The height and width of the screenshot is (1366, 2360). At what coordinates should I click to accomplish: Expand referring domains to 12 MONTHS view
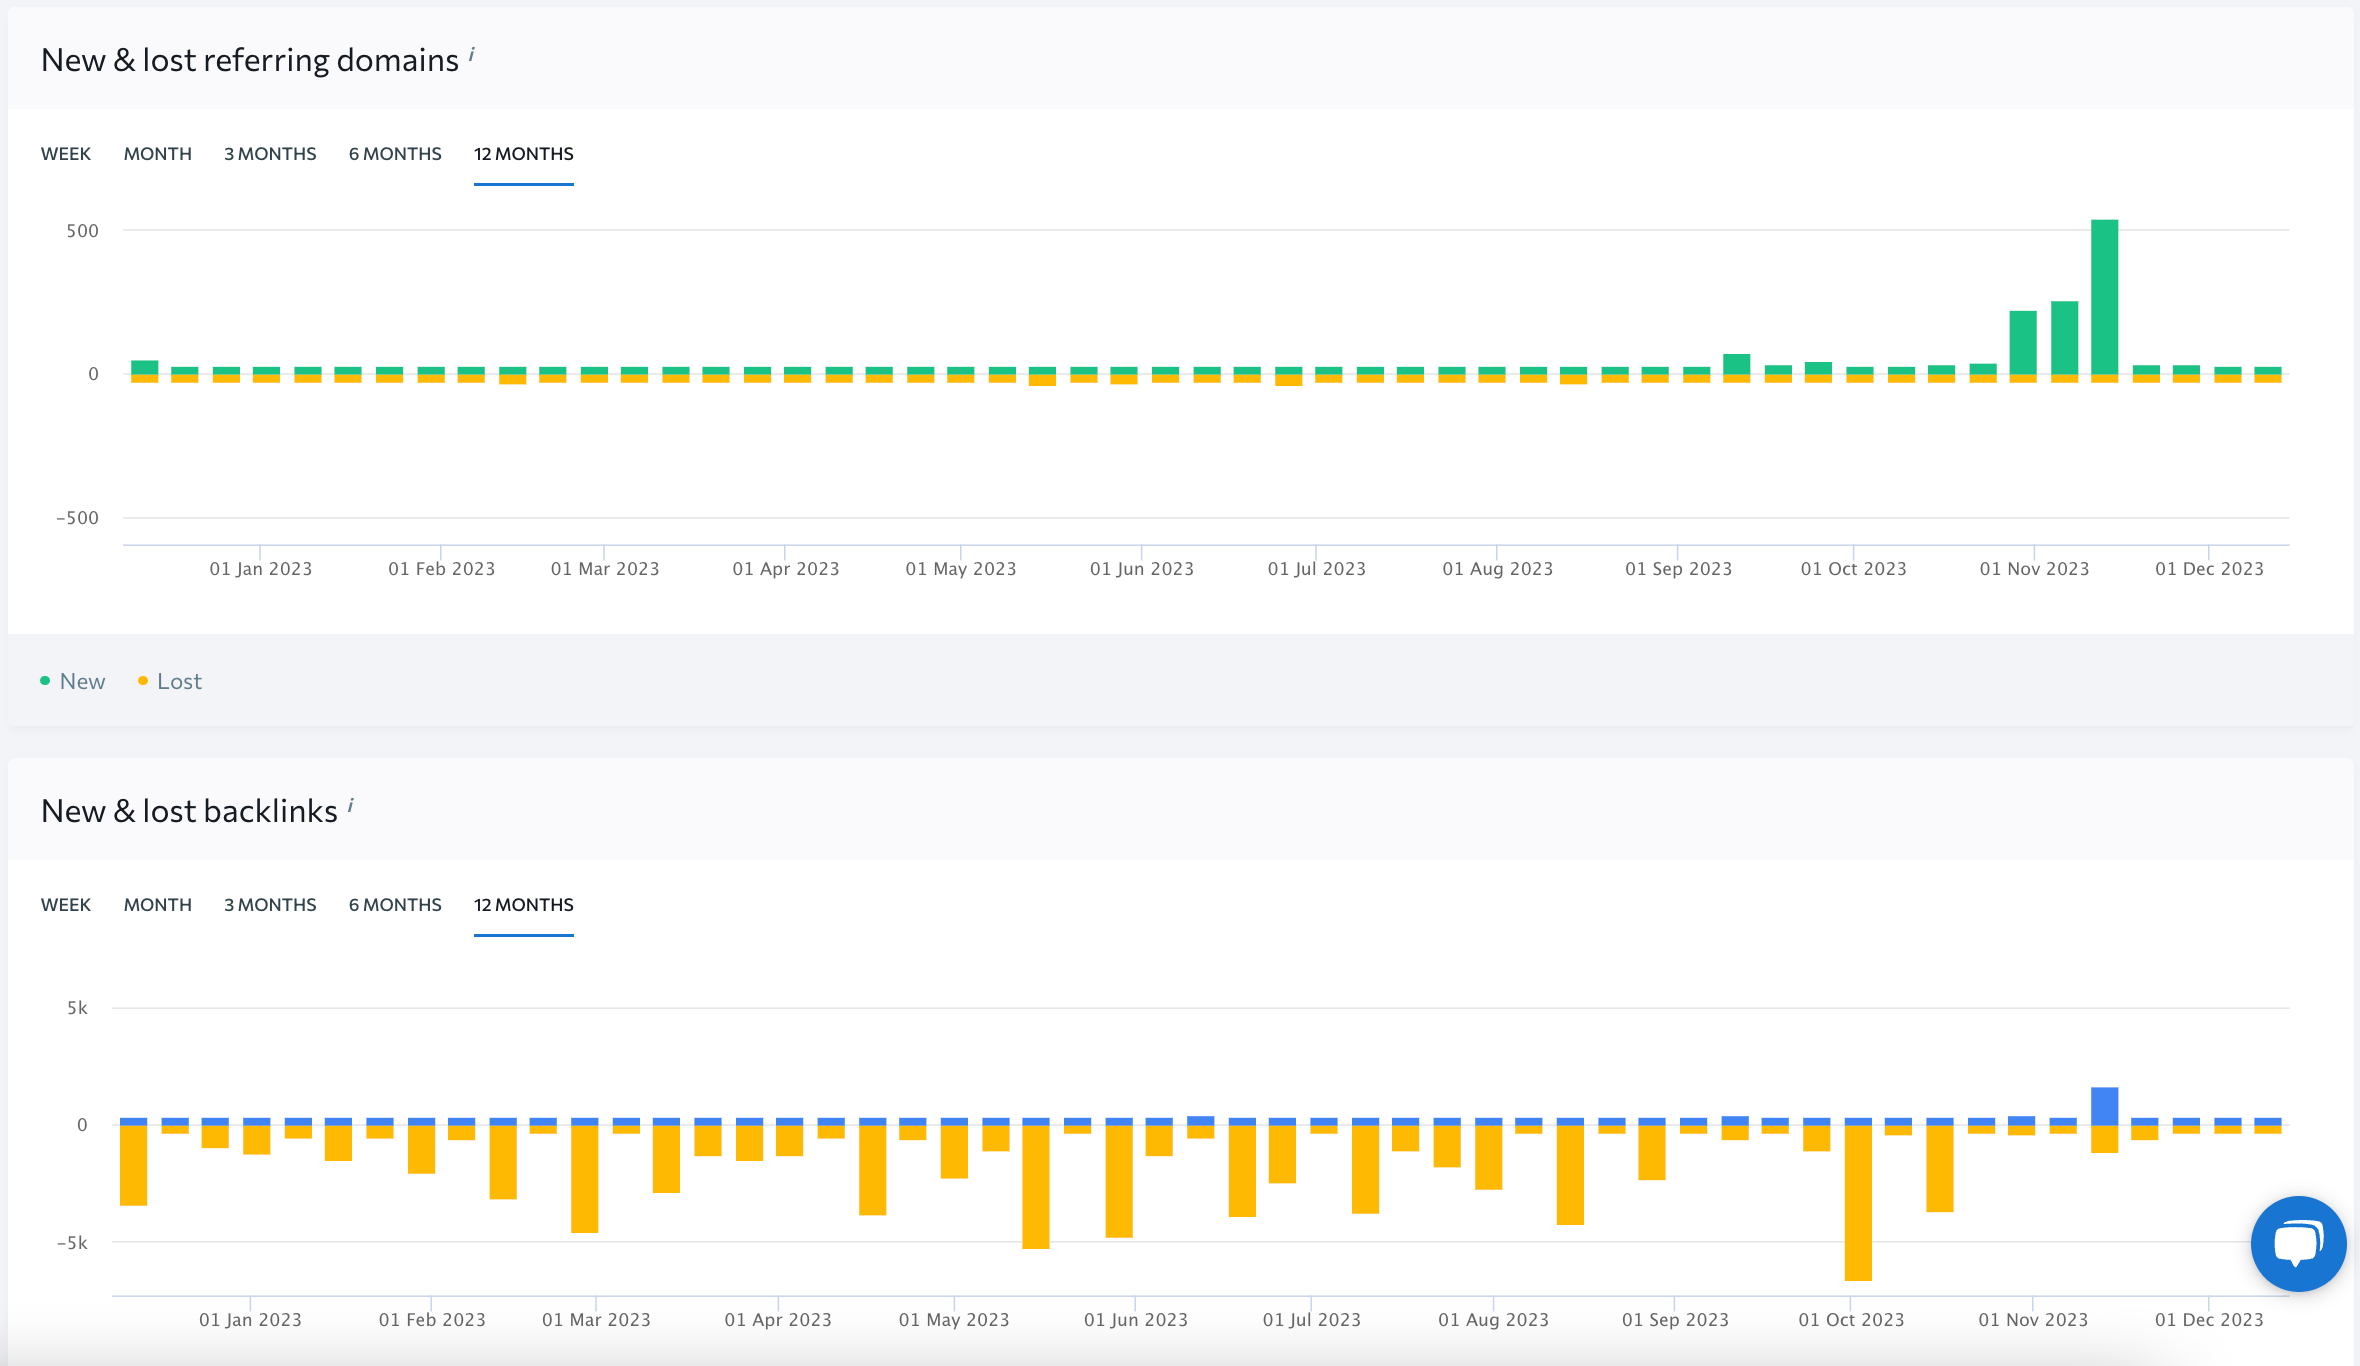click(522, 153)
